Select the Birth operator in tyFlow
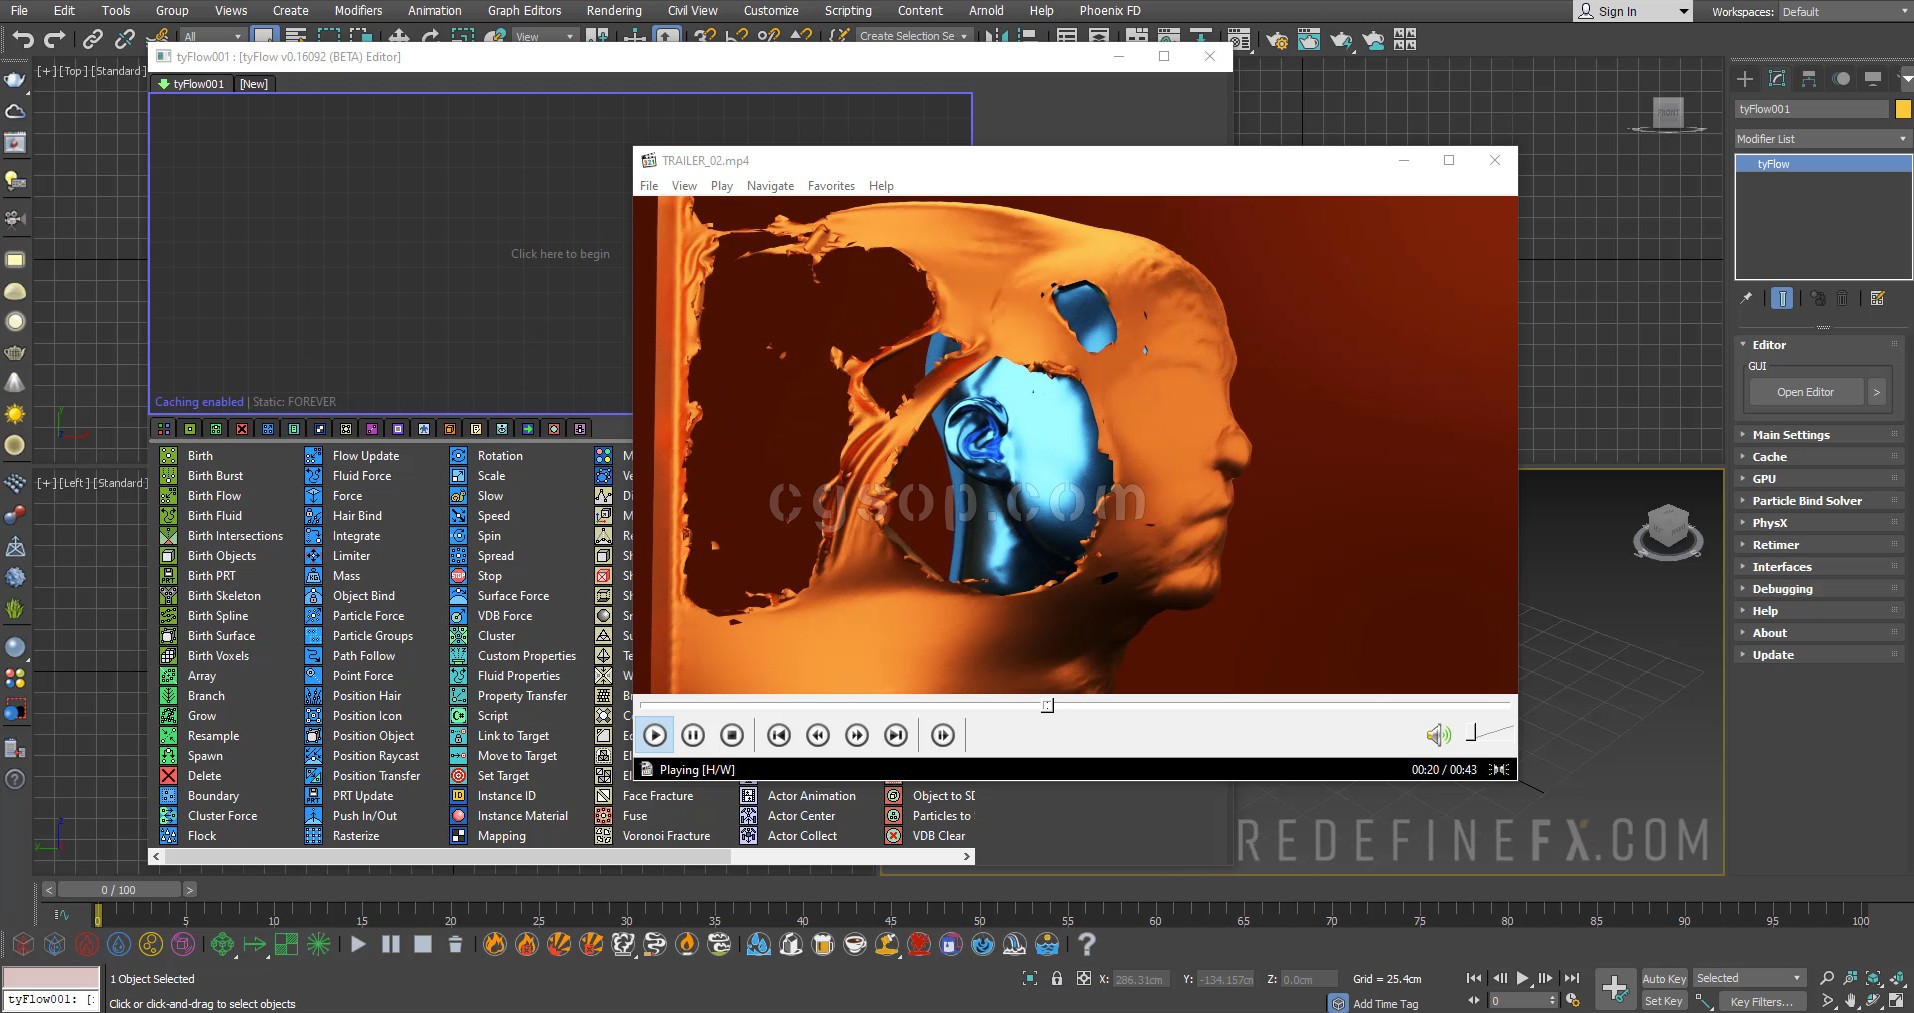1914x1013 pixels. click(x=200, y=456)
